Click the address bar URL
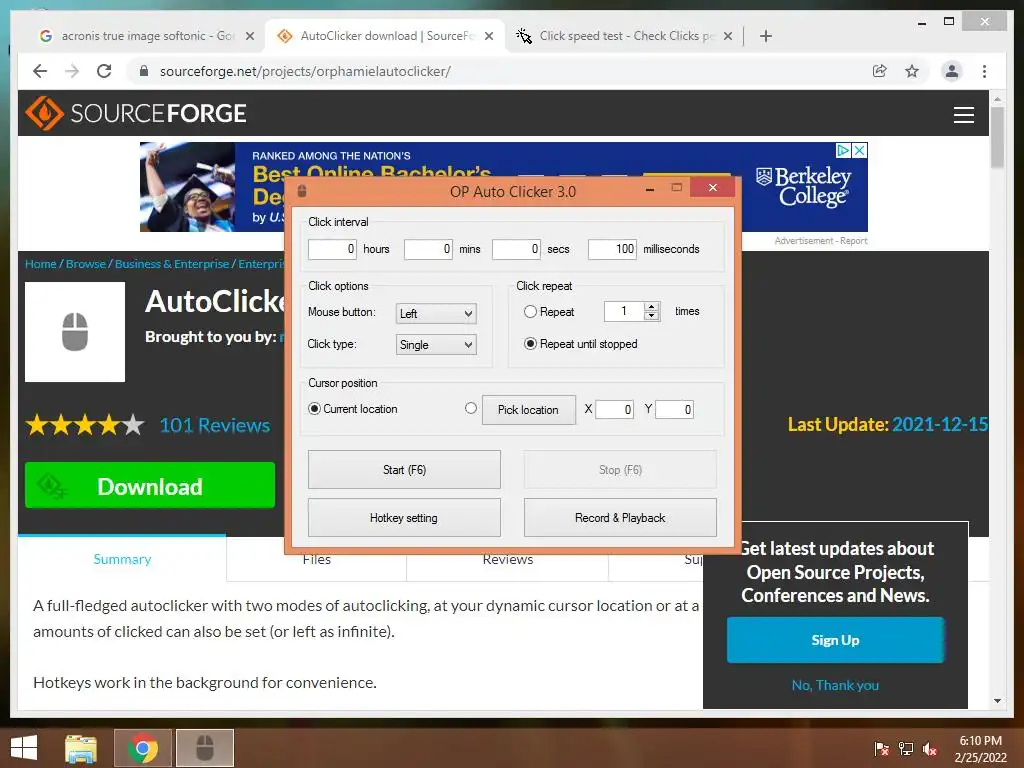This screenshot has height=768, width=1024. pyautogui.click(x=305, y=71)
